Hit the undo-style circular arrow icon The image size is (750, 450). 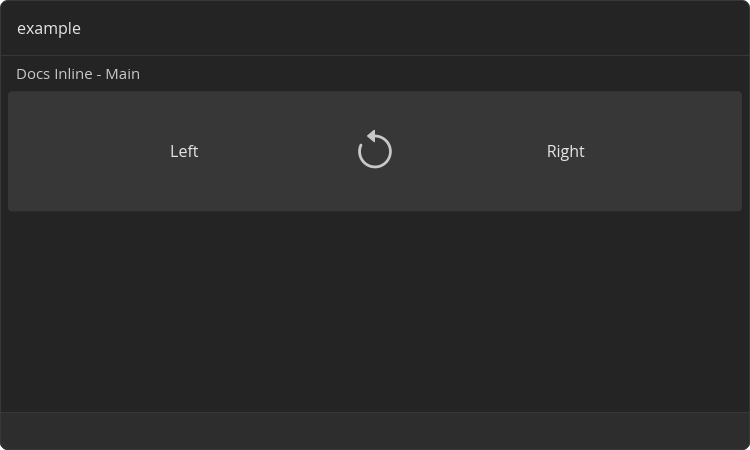point(375,151)
